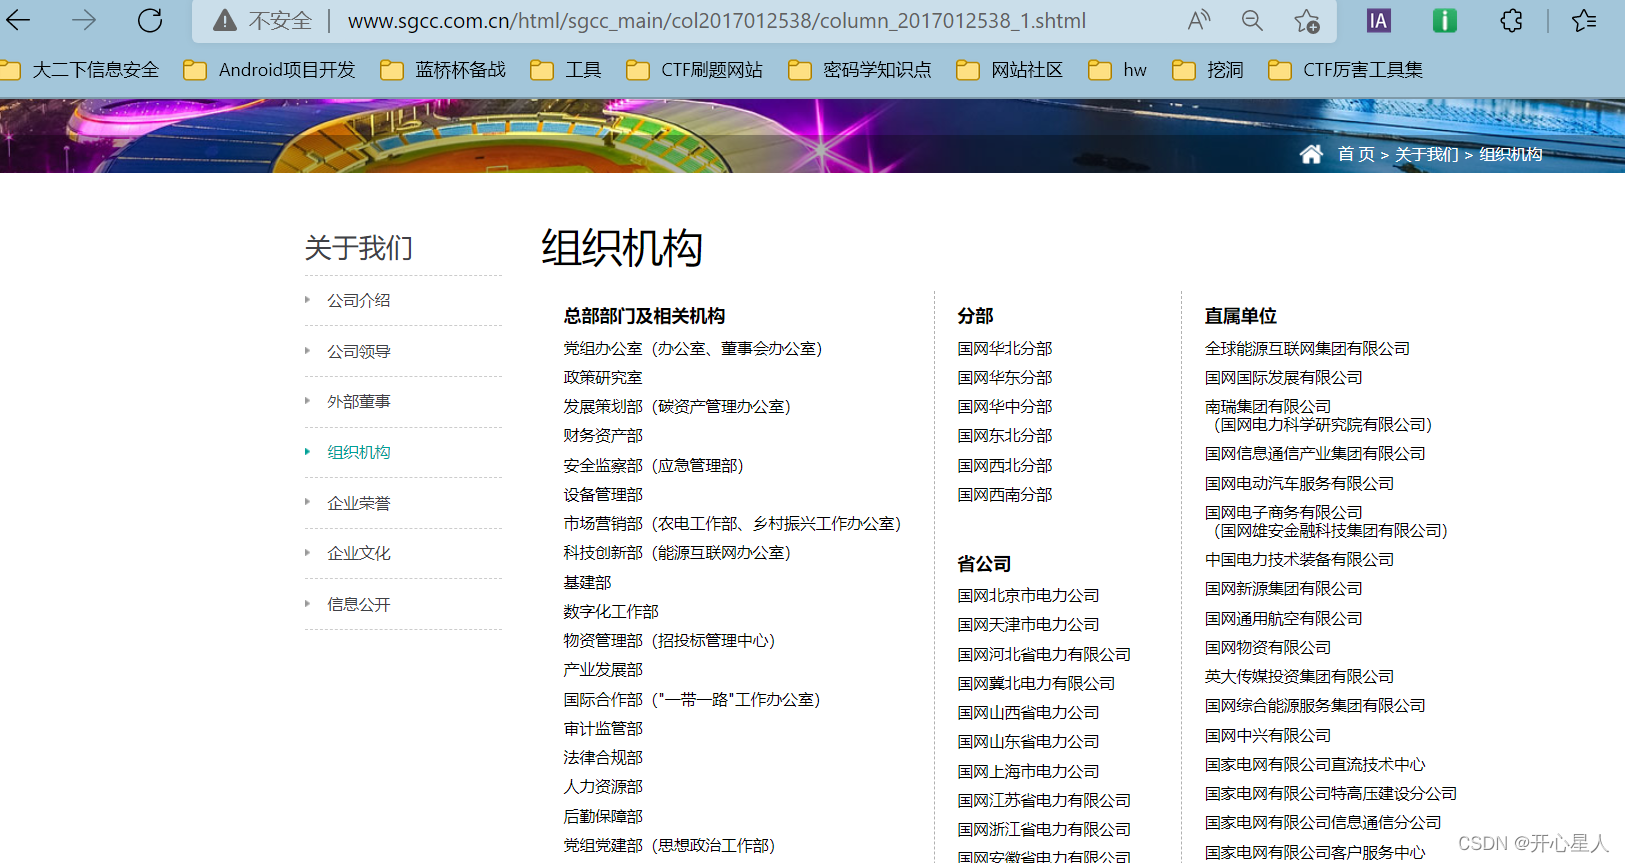Select 外部董事 in sidebar menu
Viewport: 1625px width, 863px height.
359,401
